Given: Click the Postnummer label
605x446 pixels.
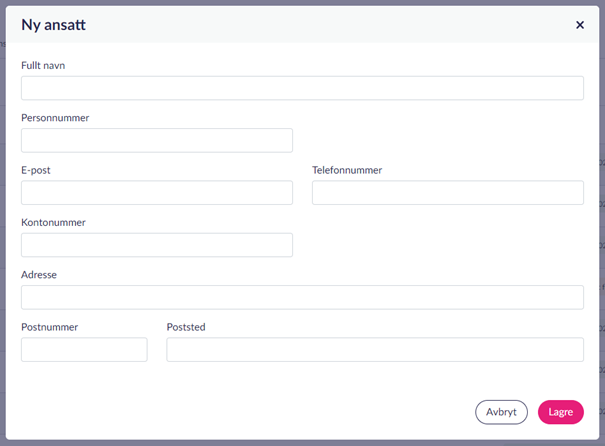Looking at the screenshot, I should (x=49, y=327).
